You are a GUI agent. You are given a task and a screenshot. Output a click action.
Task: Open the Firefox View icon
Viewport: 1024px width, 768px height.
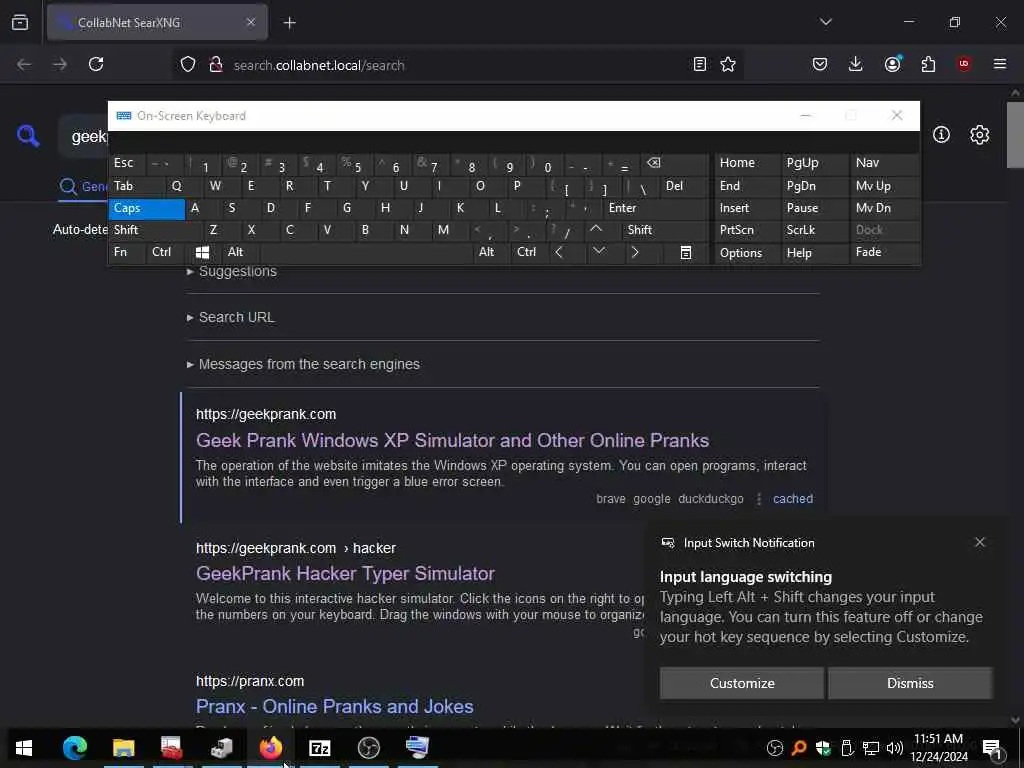pos(20,22)
